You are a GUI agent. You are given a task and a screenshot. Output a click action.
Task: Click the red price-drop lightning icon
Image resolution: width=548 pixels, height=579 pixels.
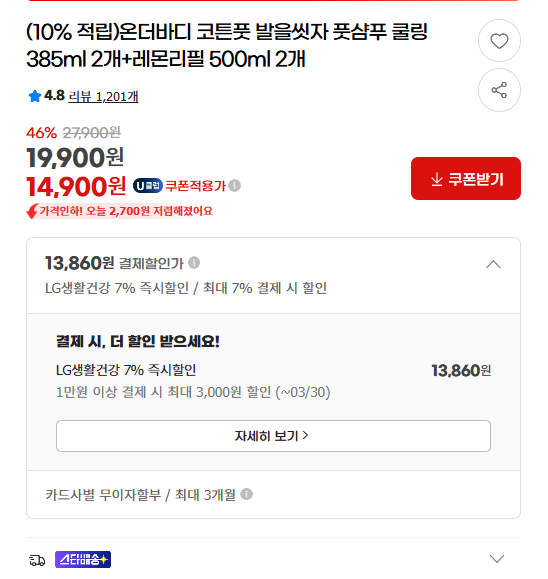[32, 211]
